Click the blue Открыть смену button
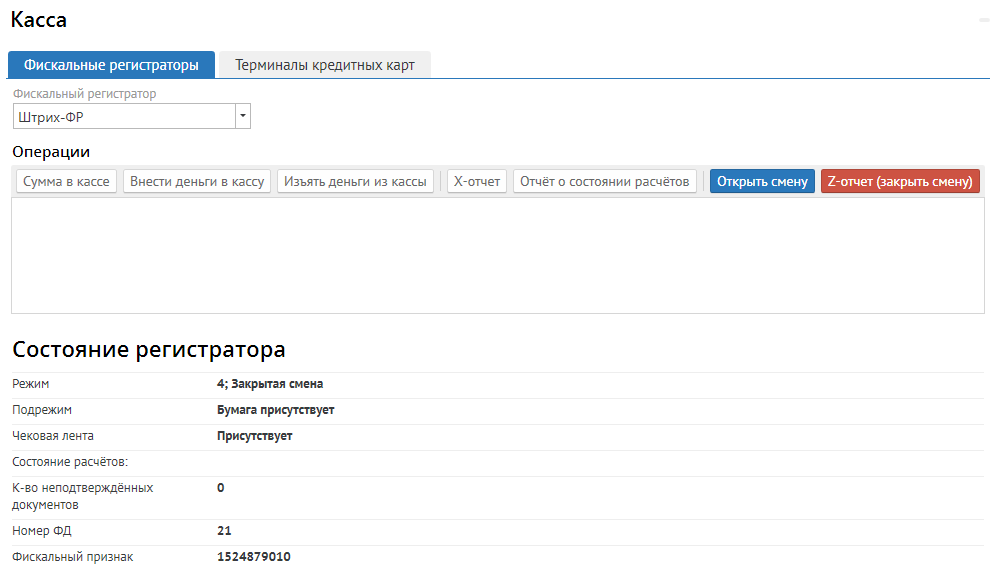Viewport: 997px width, 579px height. point(762,182)
